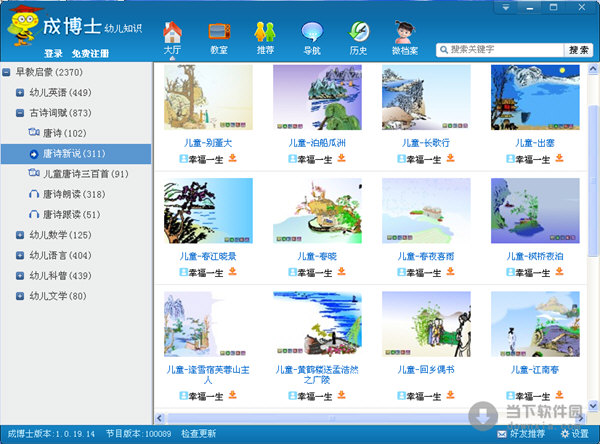Open the 儿童-枫桥夜泊 thumbnail
Screen dimensions: 600x444
(535, 211)
